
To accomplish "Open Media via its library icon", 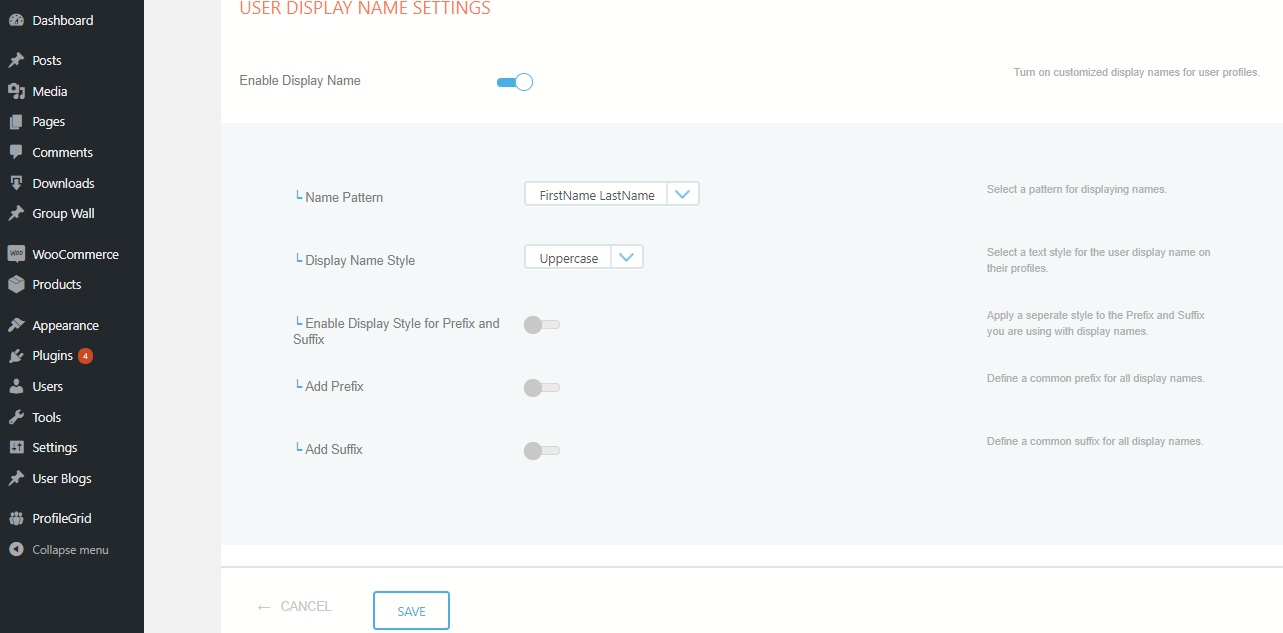I will point(15,91).
